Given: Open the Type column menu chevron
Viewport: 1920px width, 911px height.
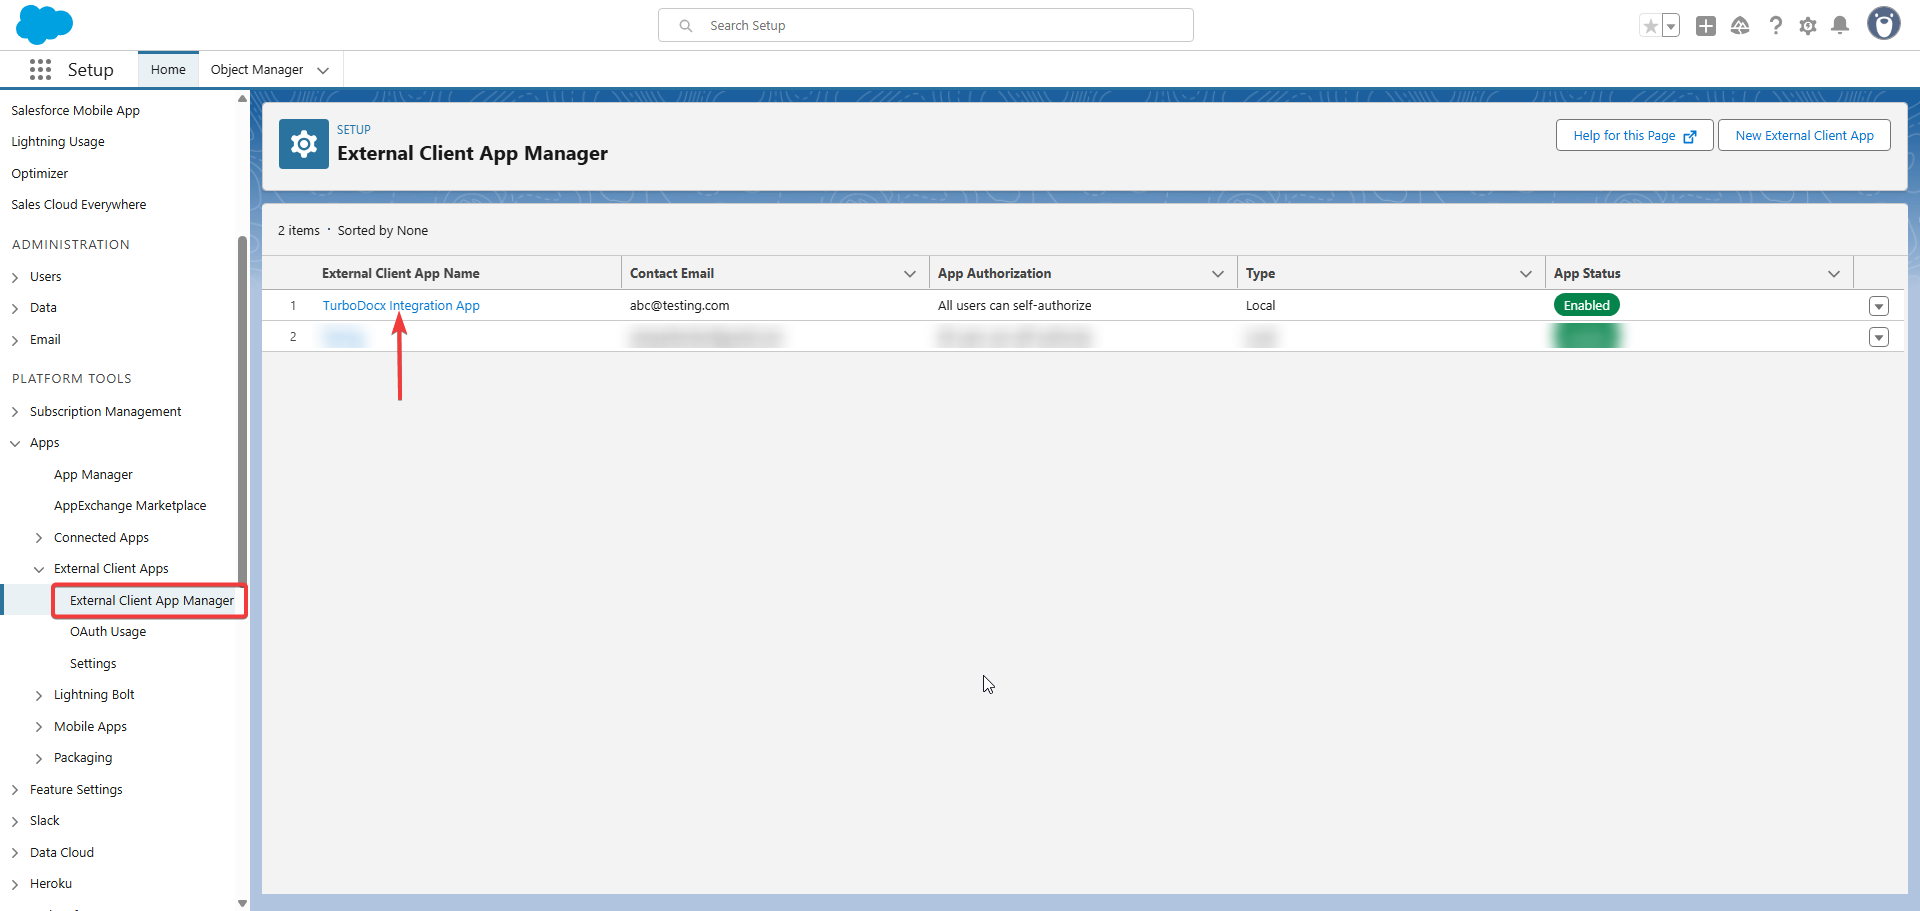Looking at the screenshot, I should 1526,273.
